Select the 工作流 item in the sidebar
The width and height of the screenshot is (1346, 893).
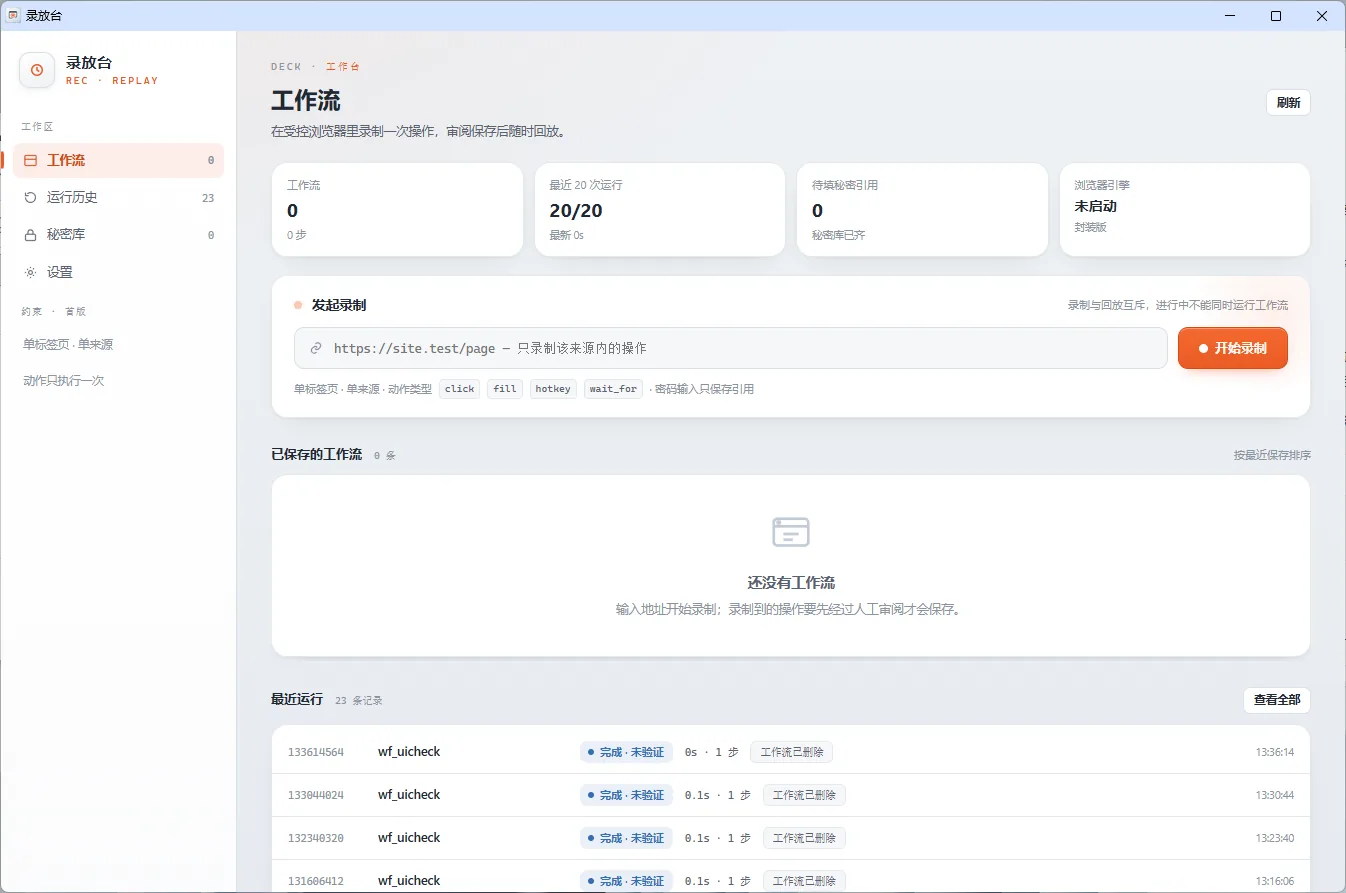[x=118, y=160]
